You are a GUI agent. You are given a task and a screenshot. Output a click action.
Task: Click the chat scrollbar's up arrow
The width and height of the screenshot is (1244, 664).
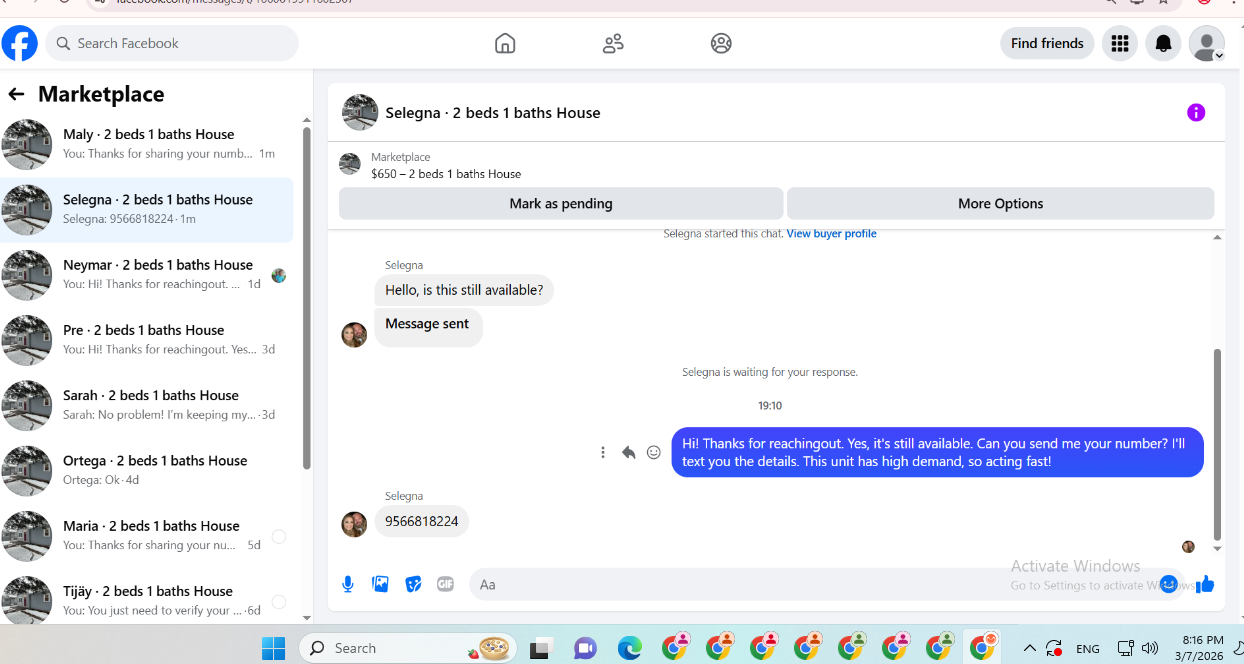click(x=1217, y=238)
